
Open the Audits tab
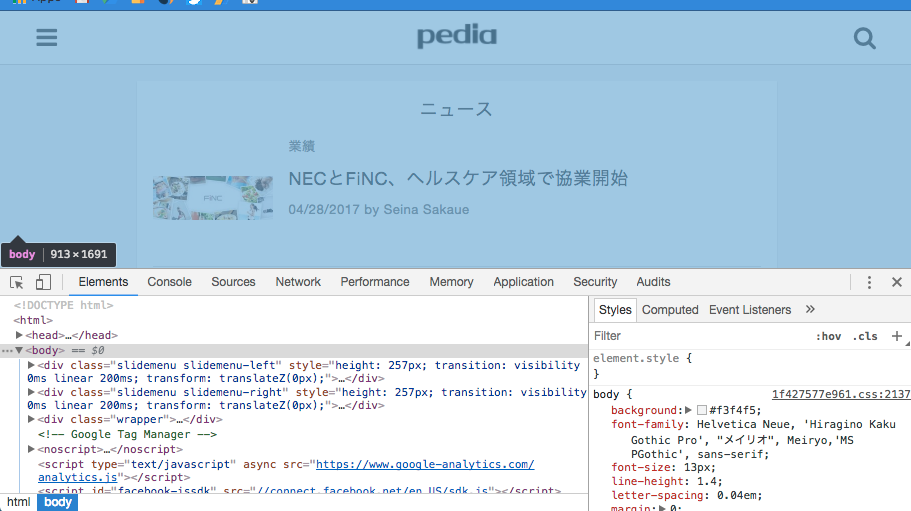coord(653,282)
